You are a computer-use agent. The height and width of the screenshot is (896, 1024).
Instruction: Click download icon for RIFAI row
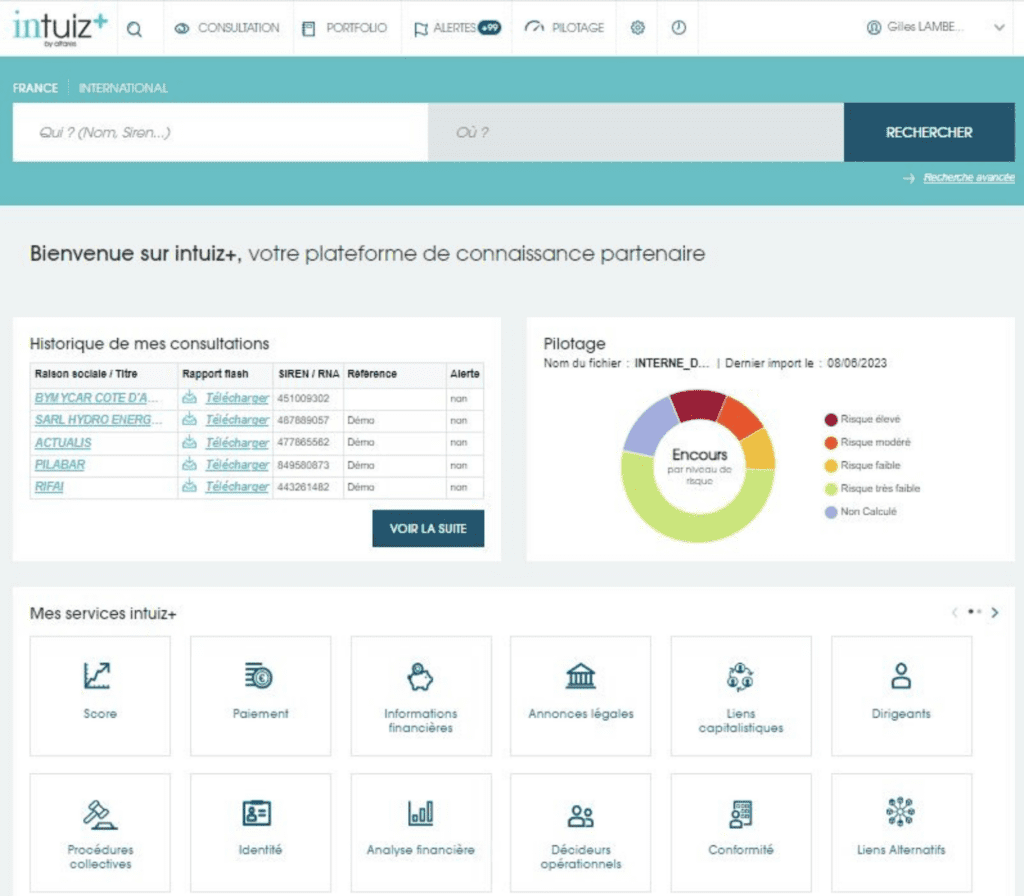[189, 486]
